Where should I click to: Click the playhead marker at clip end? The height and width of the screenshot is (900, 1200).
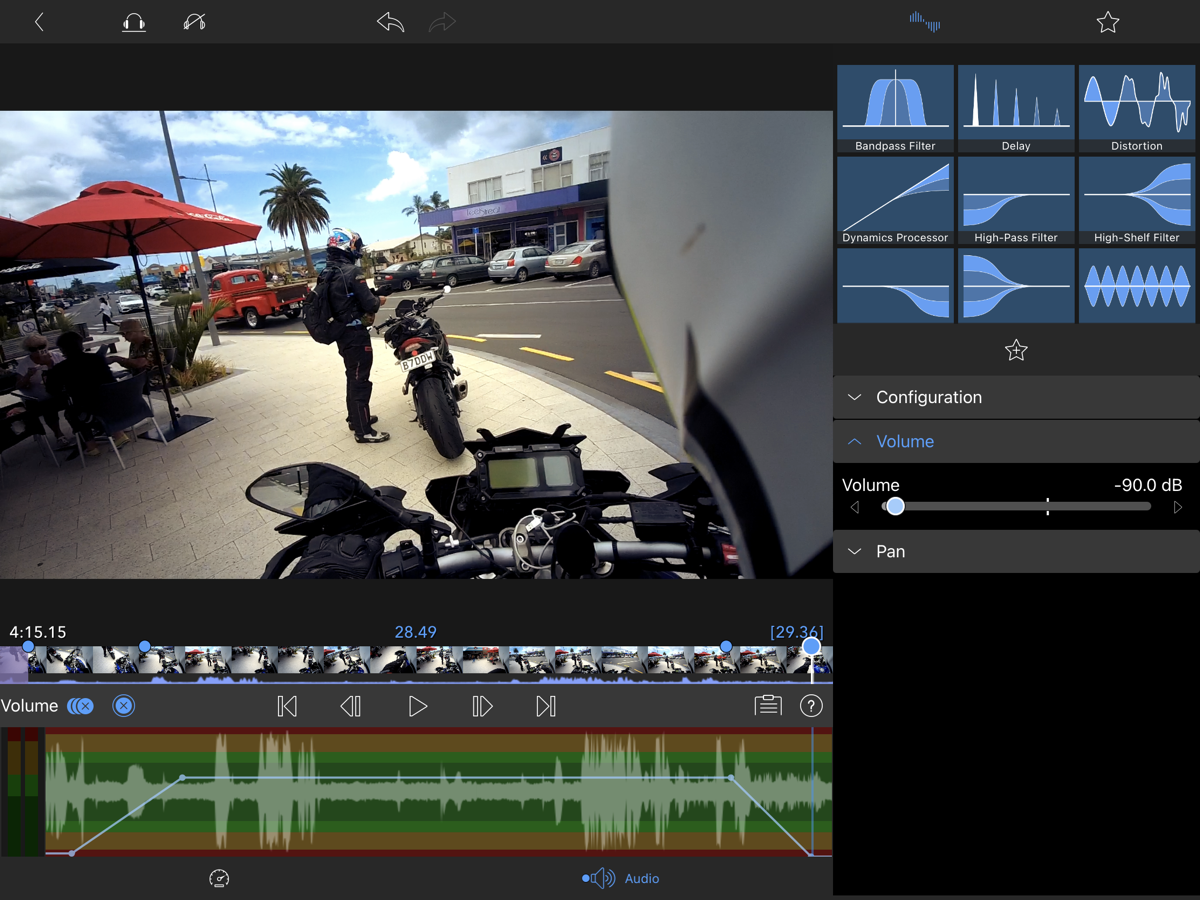pos(812,647)
